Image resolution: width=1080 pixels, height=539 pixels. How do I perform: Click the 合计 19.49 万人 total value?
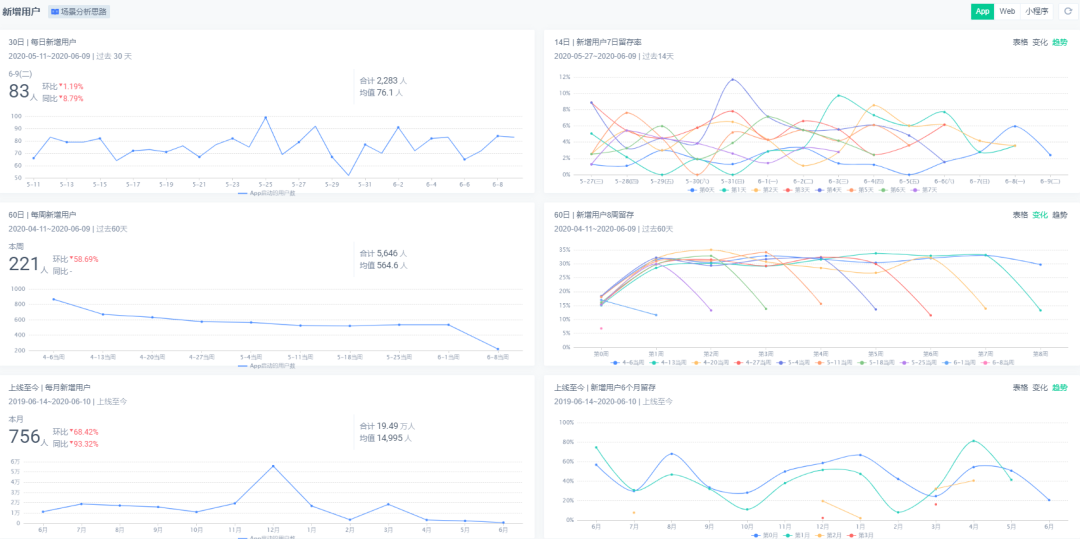click(x=387, y=426)
